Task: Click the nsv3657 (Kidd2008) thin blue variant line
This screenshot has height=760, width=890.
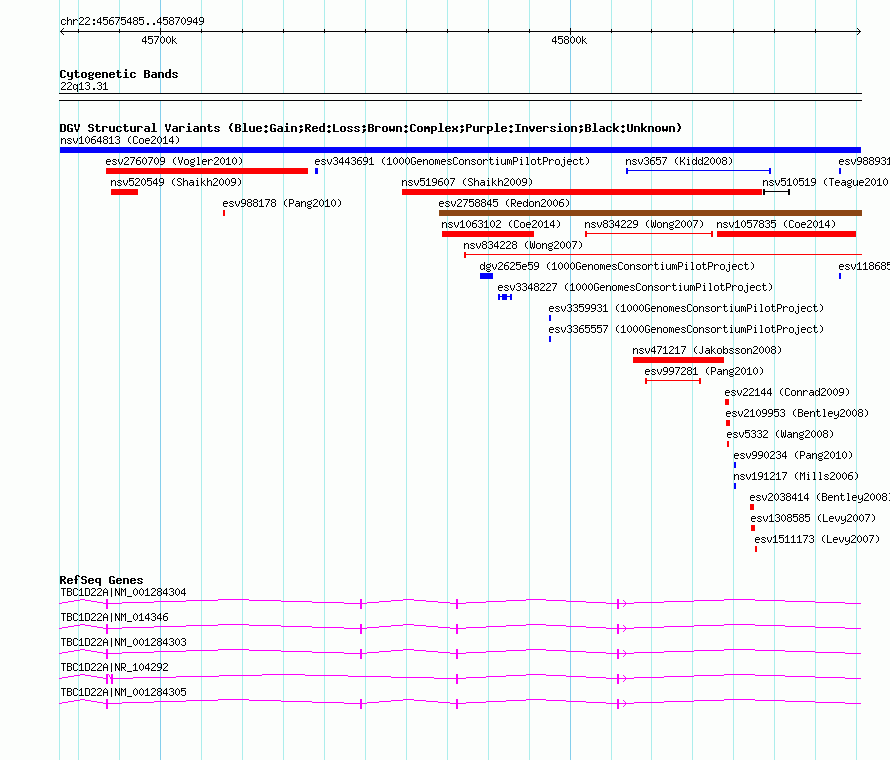Action: (698, 171)
